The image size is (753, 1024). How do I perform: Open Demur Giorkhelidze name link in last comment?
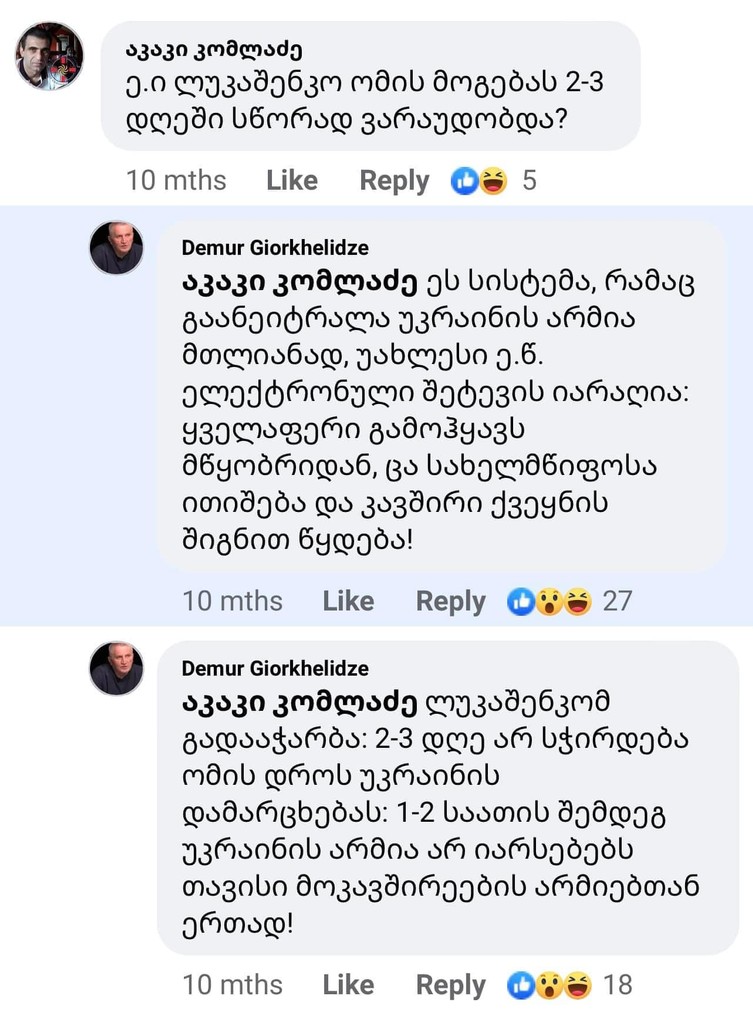(x=275, y=668)
